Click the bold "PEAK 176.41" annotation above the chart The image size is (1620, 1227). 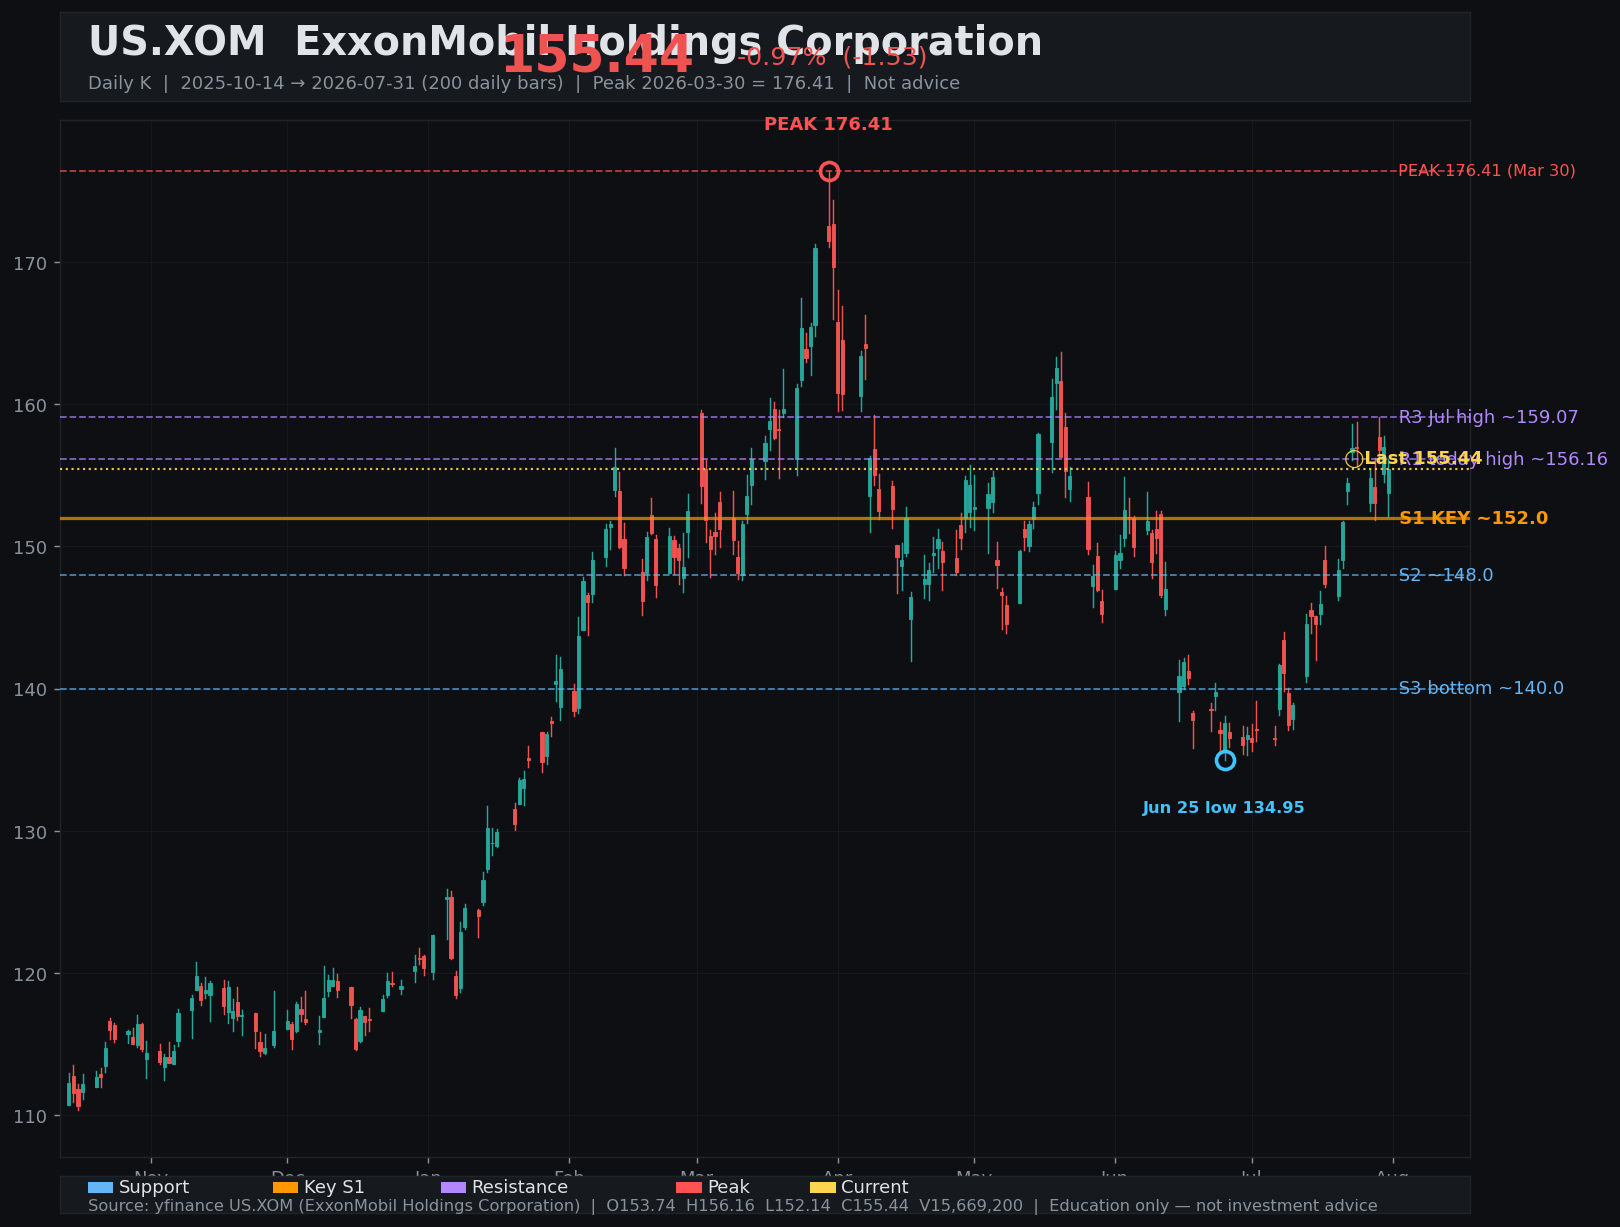click(x=828, y=125)
